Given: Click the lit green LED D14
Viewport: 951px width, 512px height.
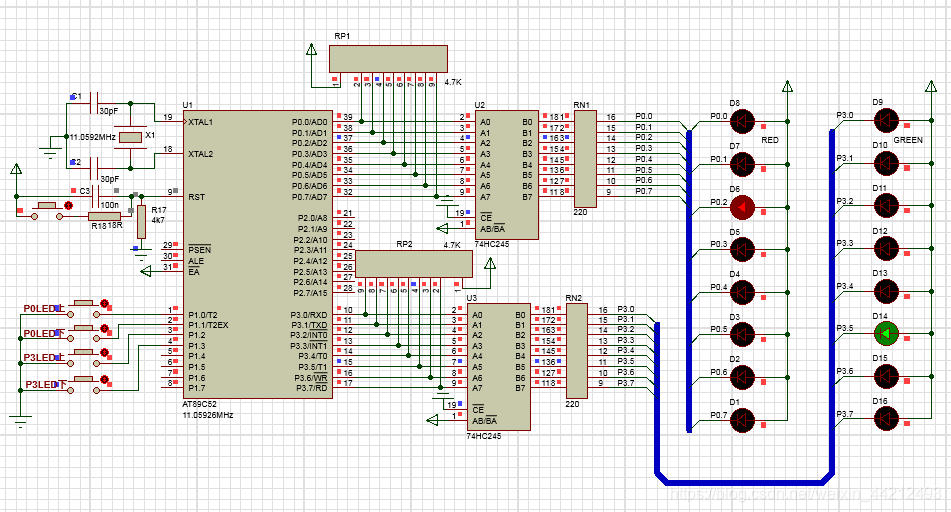Looking at the screenshot, I should 885,333.
